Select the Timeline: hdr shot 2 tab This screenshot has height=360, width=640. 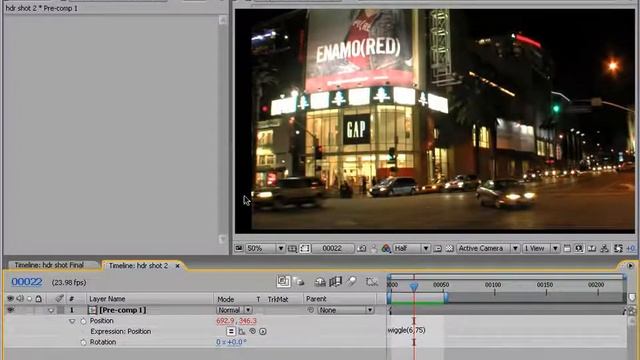[138, 266]
